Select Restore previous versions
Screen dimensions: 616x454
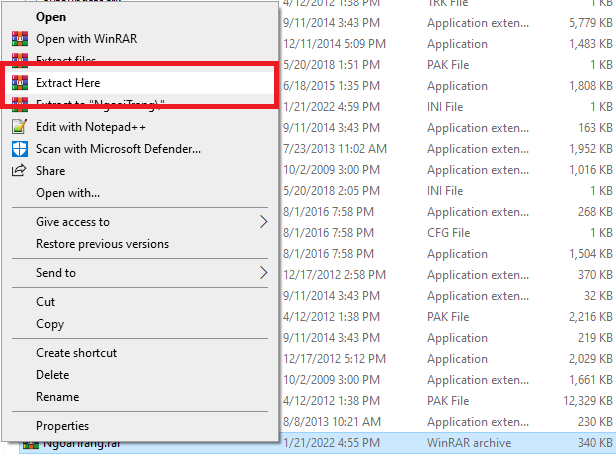(102, 244)
